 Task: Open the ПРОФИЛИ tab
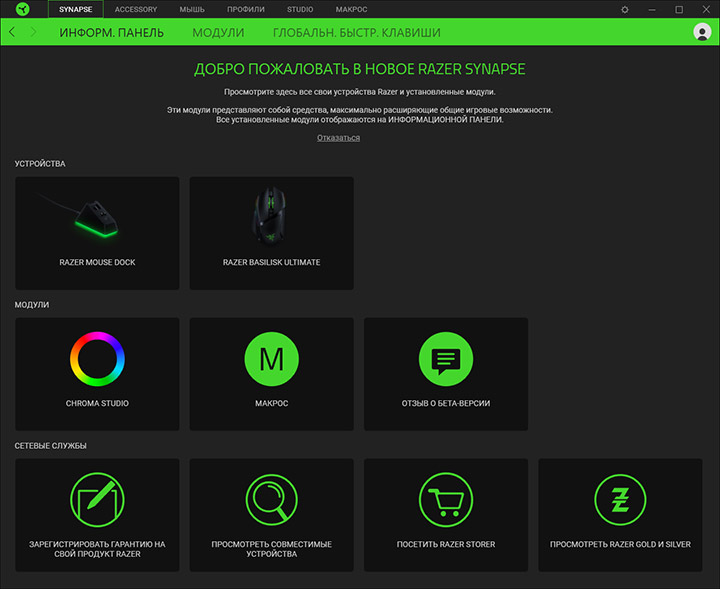[x=246, y=9]
